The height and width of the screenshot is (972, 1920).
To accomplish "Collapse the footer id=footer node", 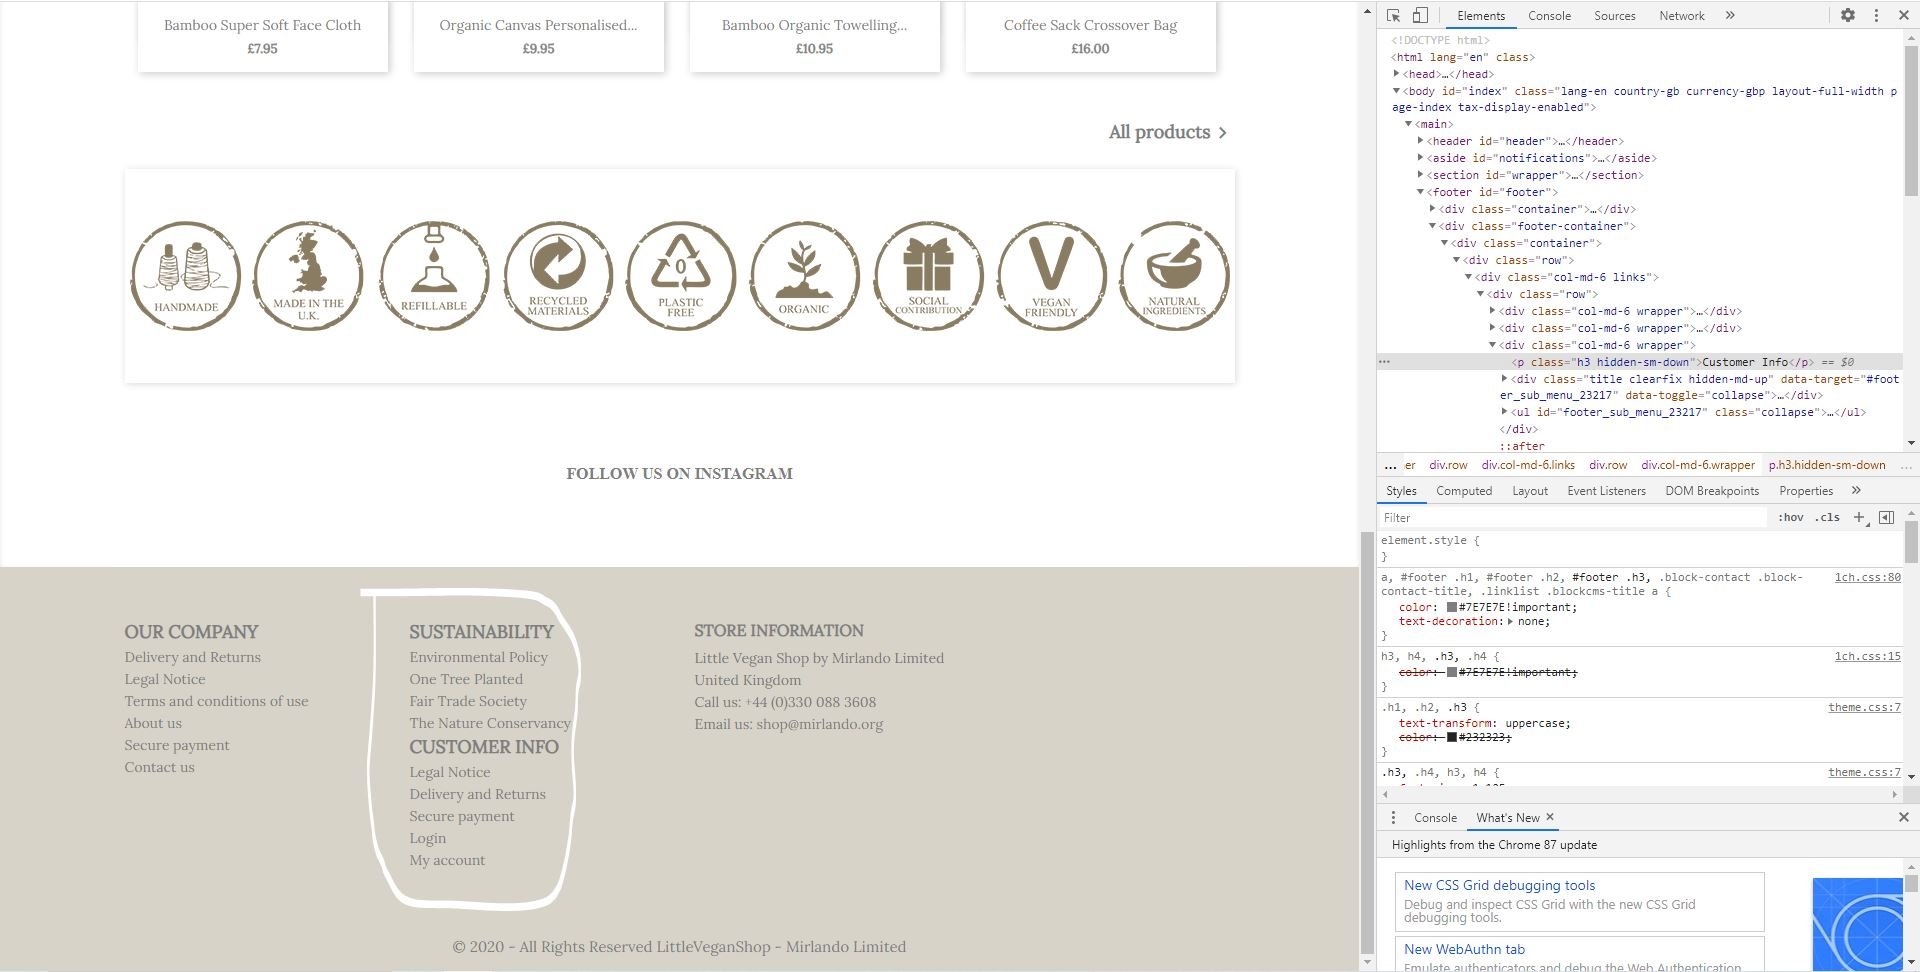I will [1420, 192].
